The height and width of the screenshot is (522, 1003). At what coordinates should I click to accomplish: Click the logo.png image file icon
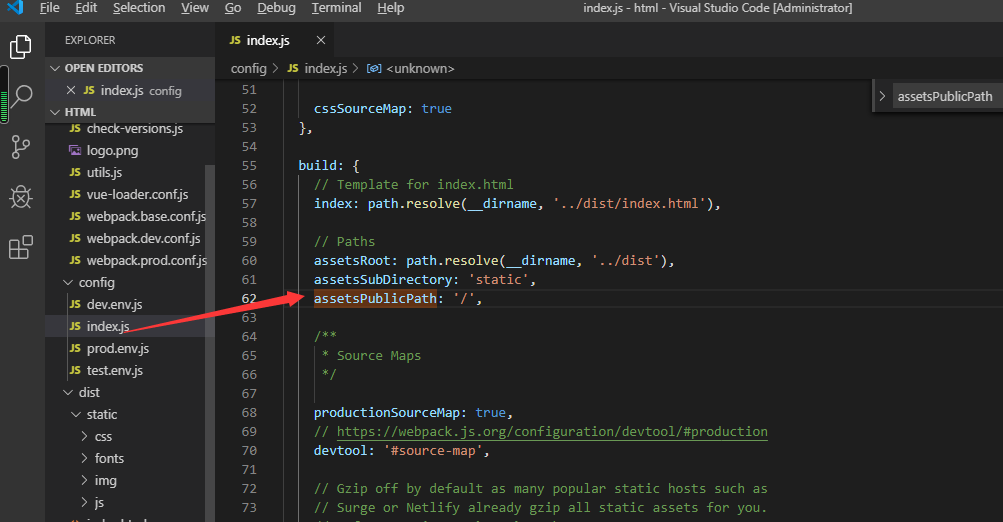click(x=75, y=150)
